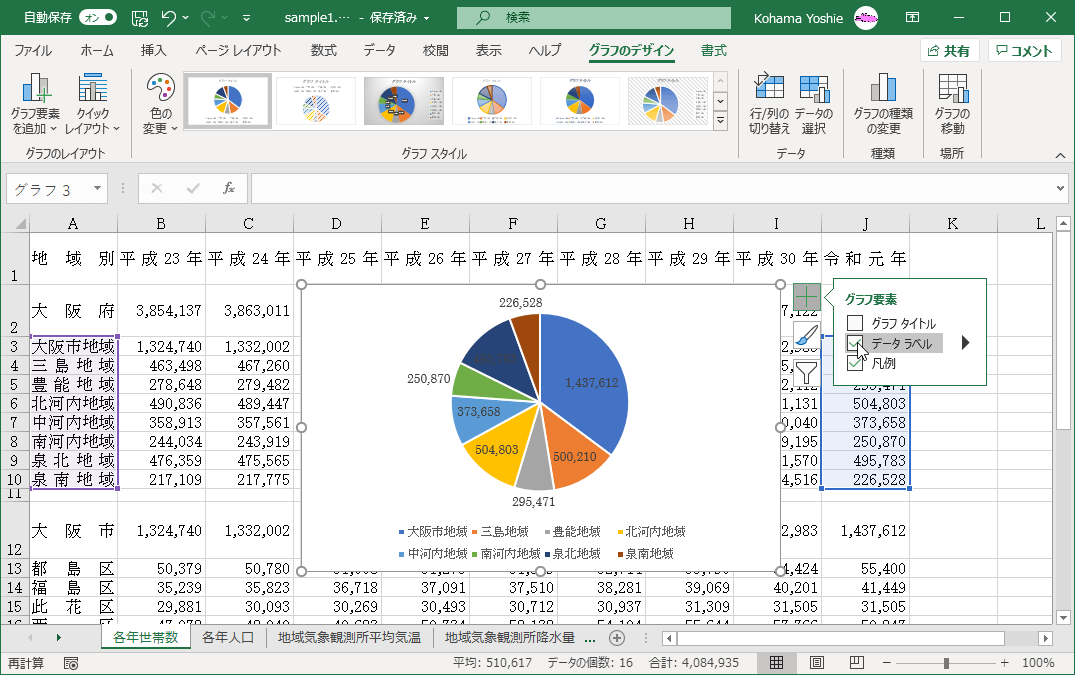Click the macro recording status bar icon
Screen dimensions: 1075x675
pos(71,663)
